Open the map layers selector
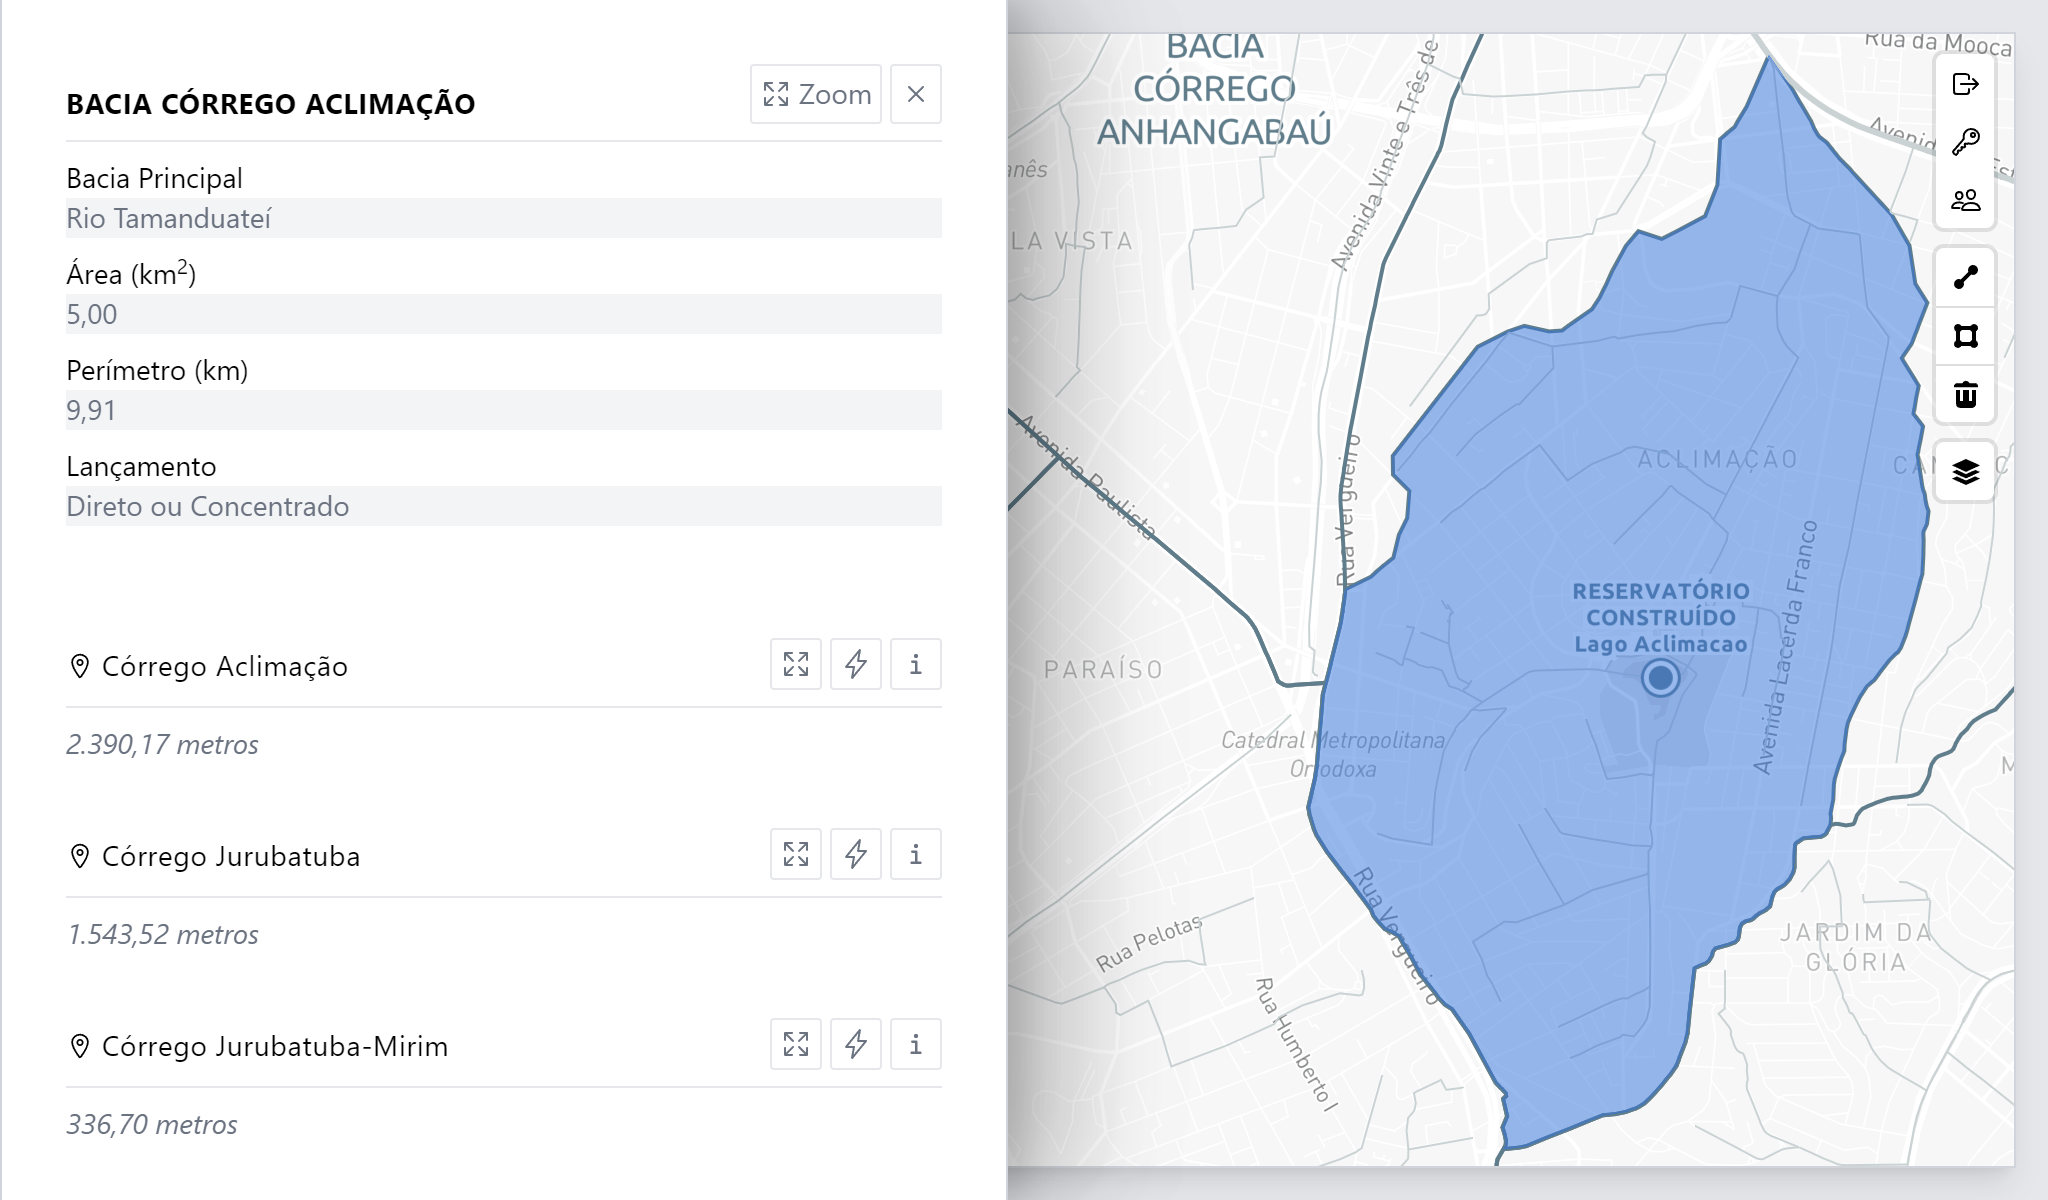This screenshot has width=2048, height=1200. pos(1966,471)
